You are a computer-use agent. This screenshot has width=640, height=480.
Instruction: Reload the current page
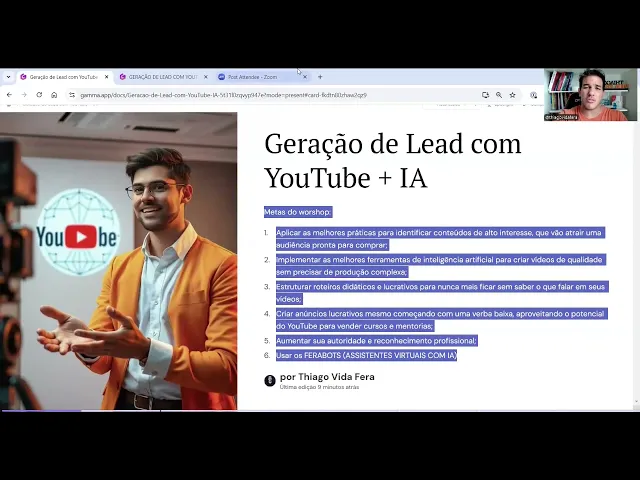pos(39,95)
